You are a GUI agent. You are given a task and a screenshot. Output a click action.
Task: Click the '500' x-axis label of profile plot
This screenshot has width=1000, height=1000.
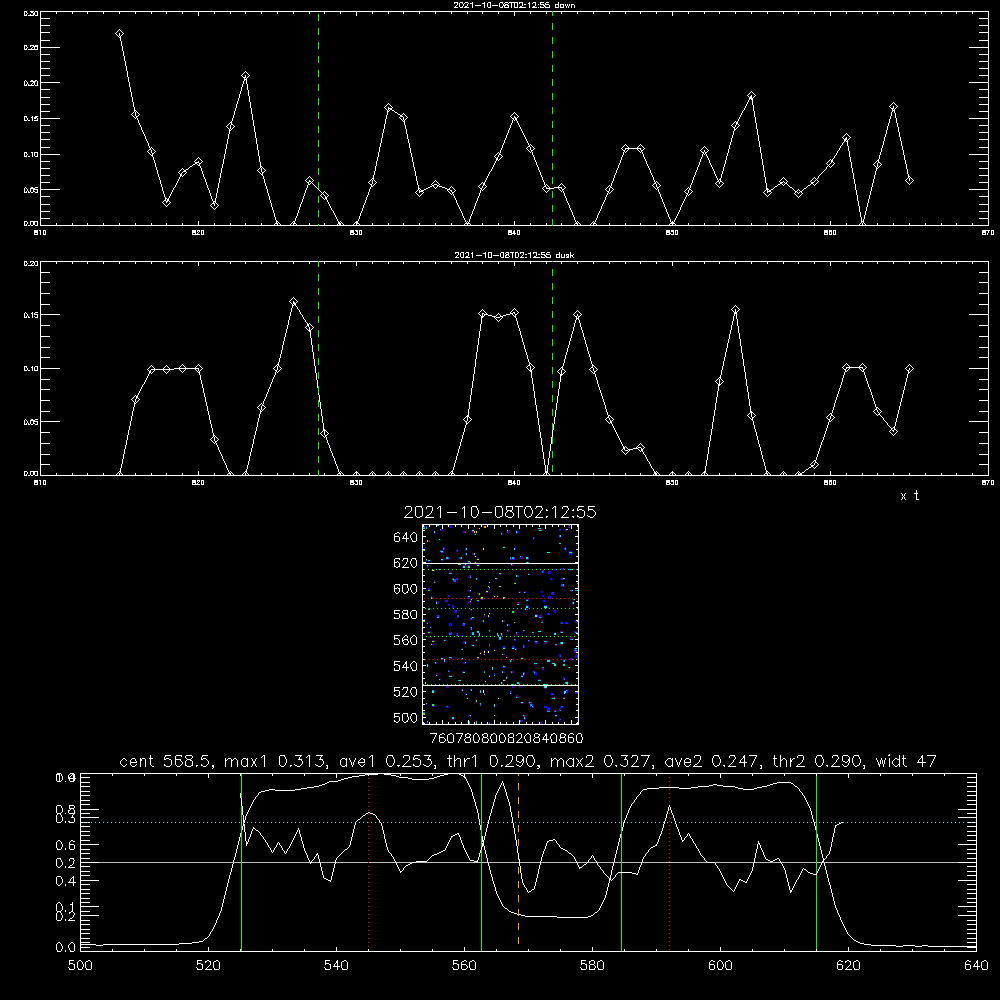[80, 966]
